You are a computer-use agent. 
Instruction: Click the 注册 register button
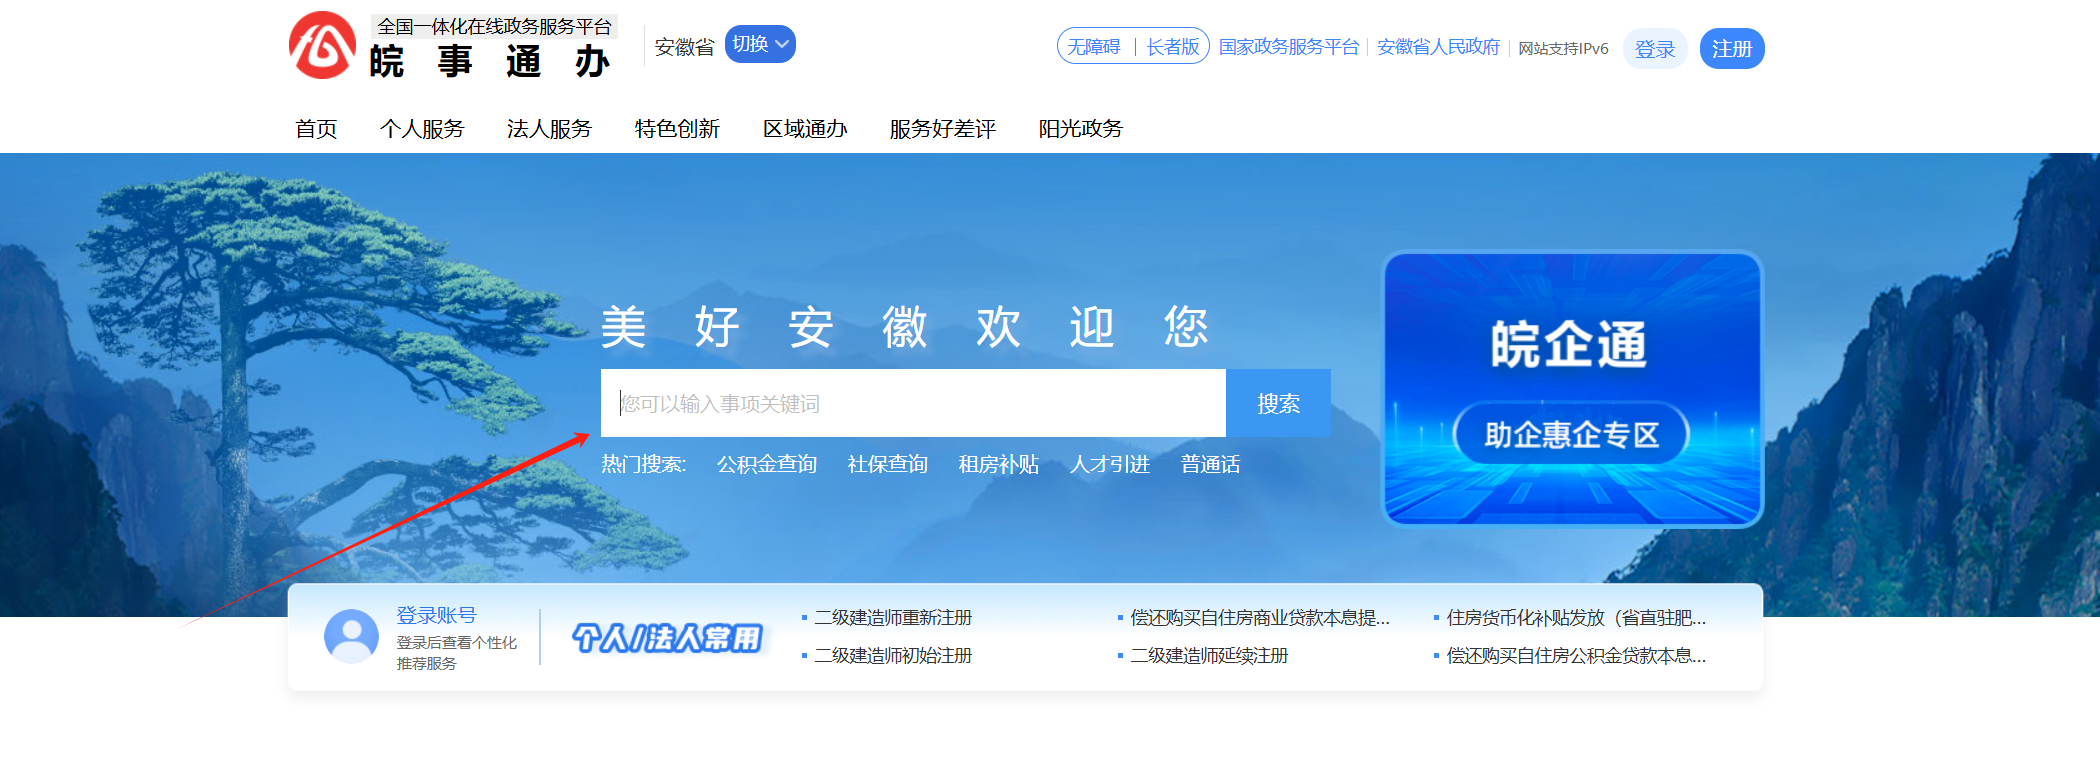click(1731, 49)
